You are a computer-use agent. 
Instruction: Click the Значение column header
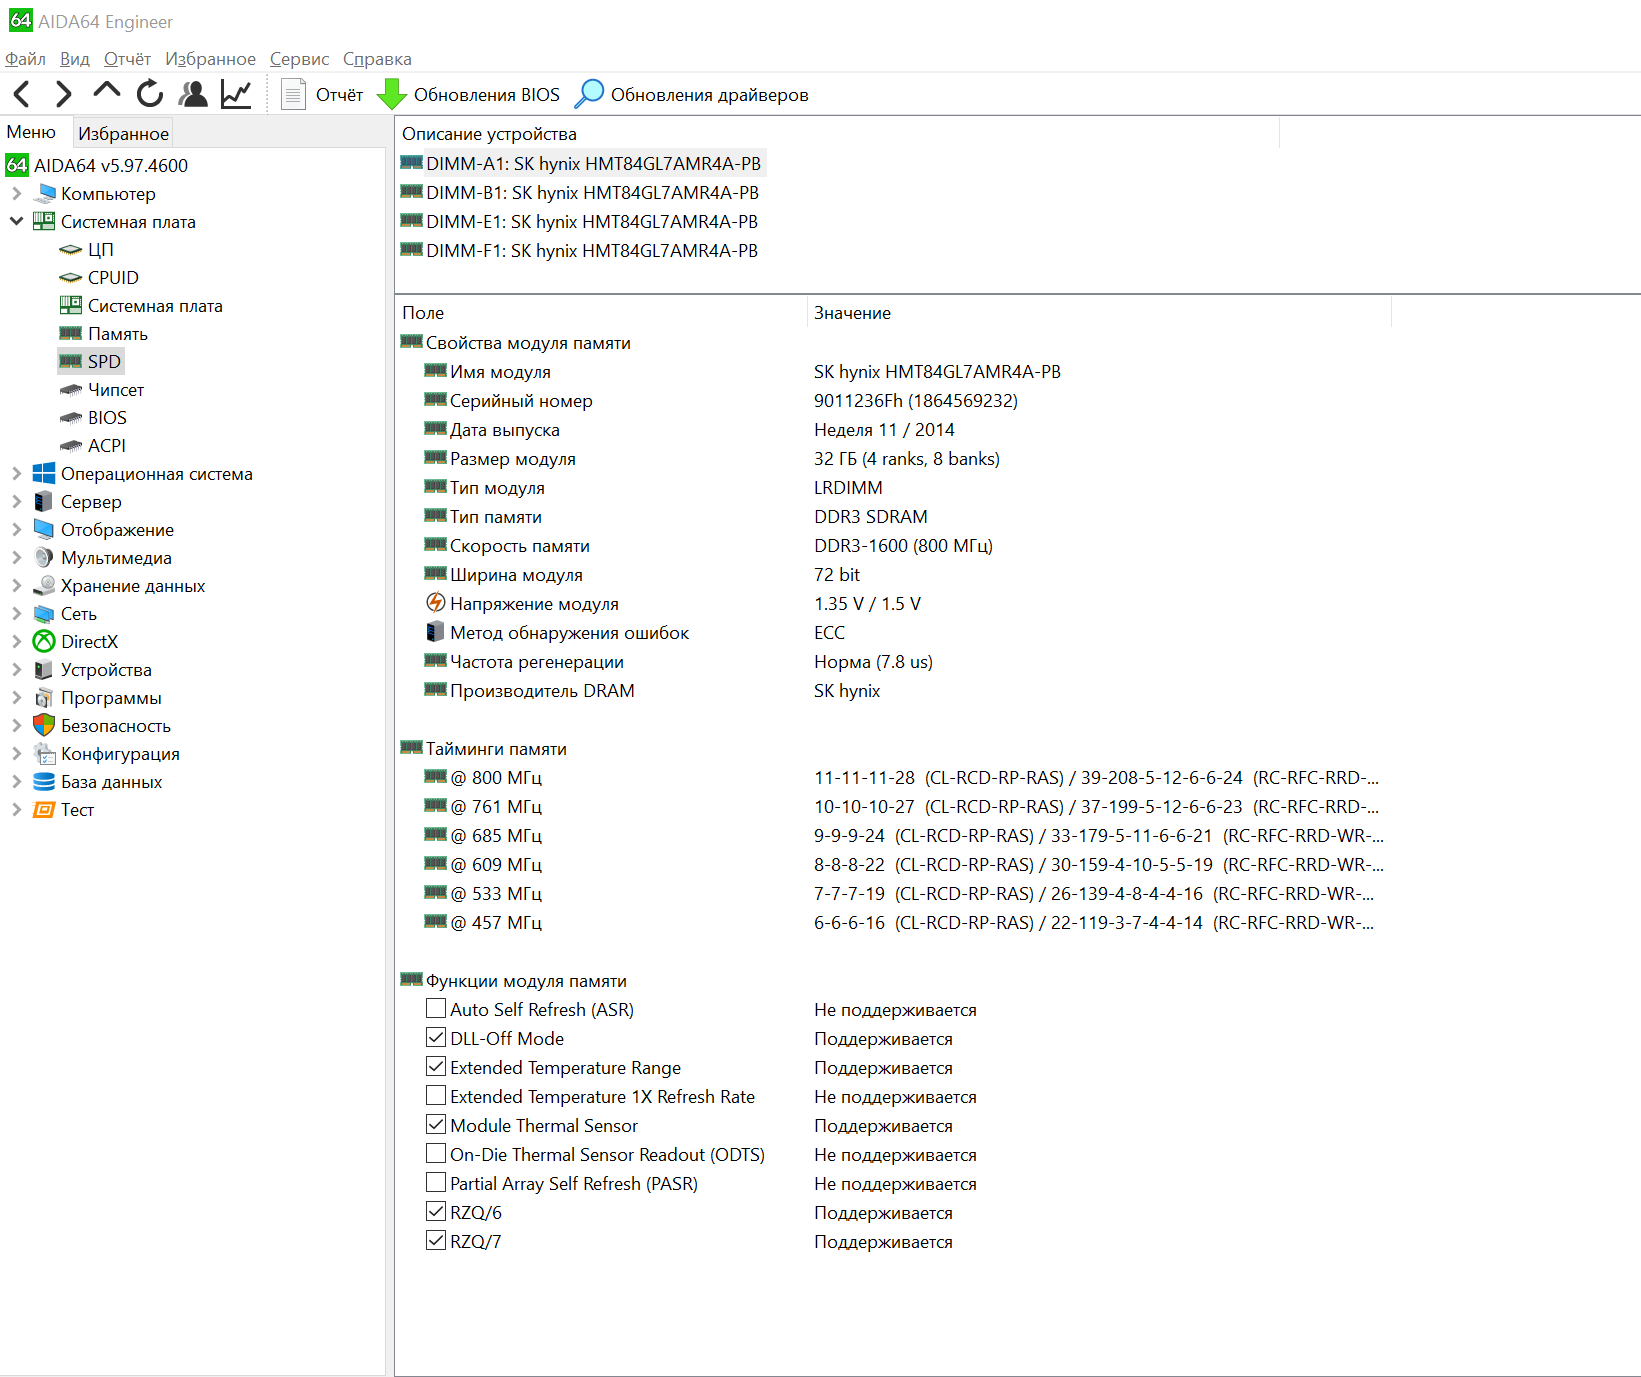click(1099, 313)
